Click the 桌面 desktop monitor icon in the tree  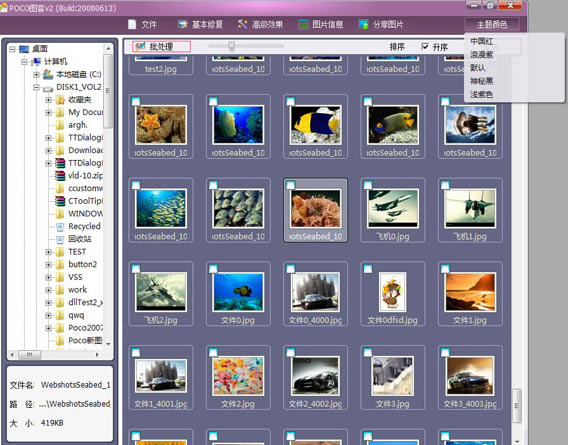coord(24,49)
